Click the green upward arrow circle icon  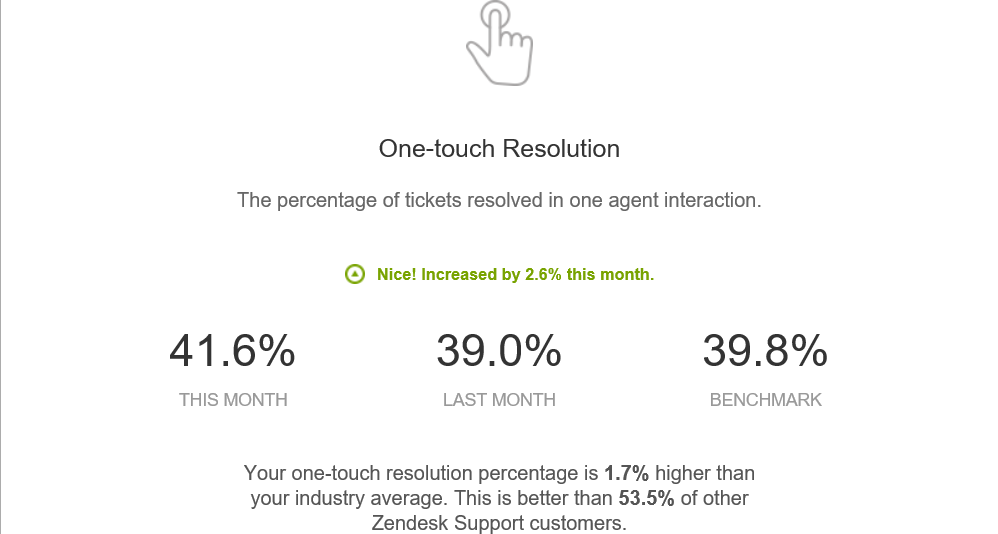point(355,274)
